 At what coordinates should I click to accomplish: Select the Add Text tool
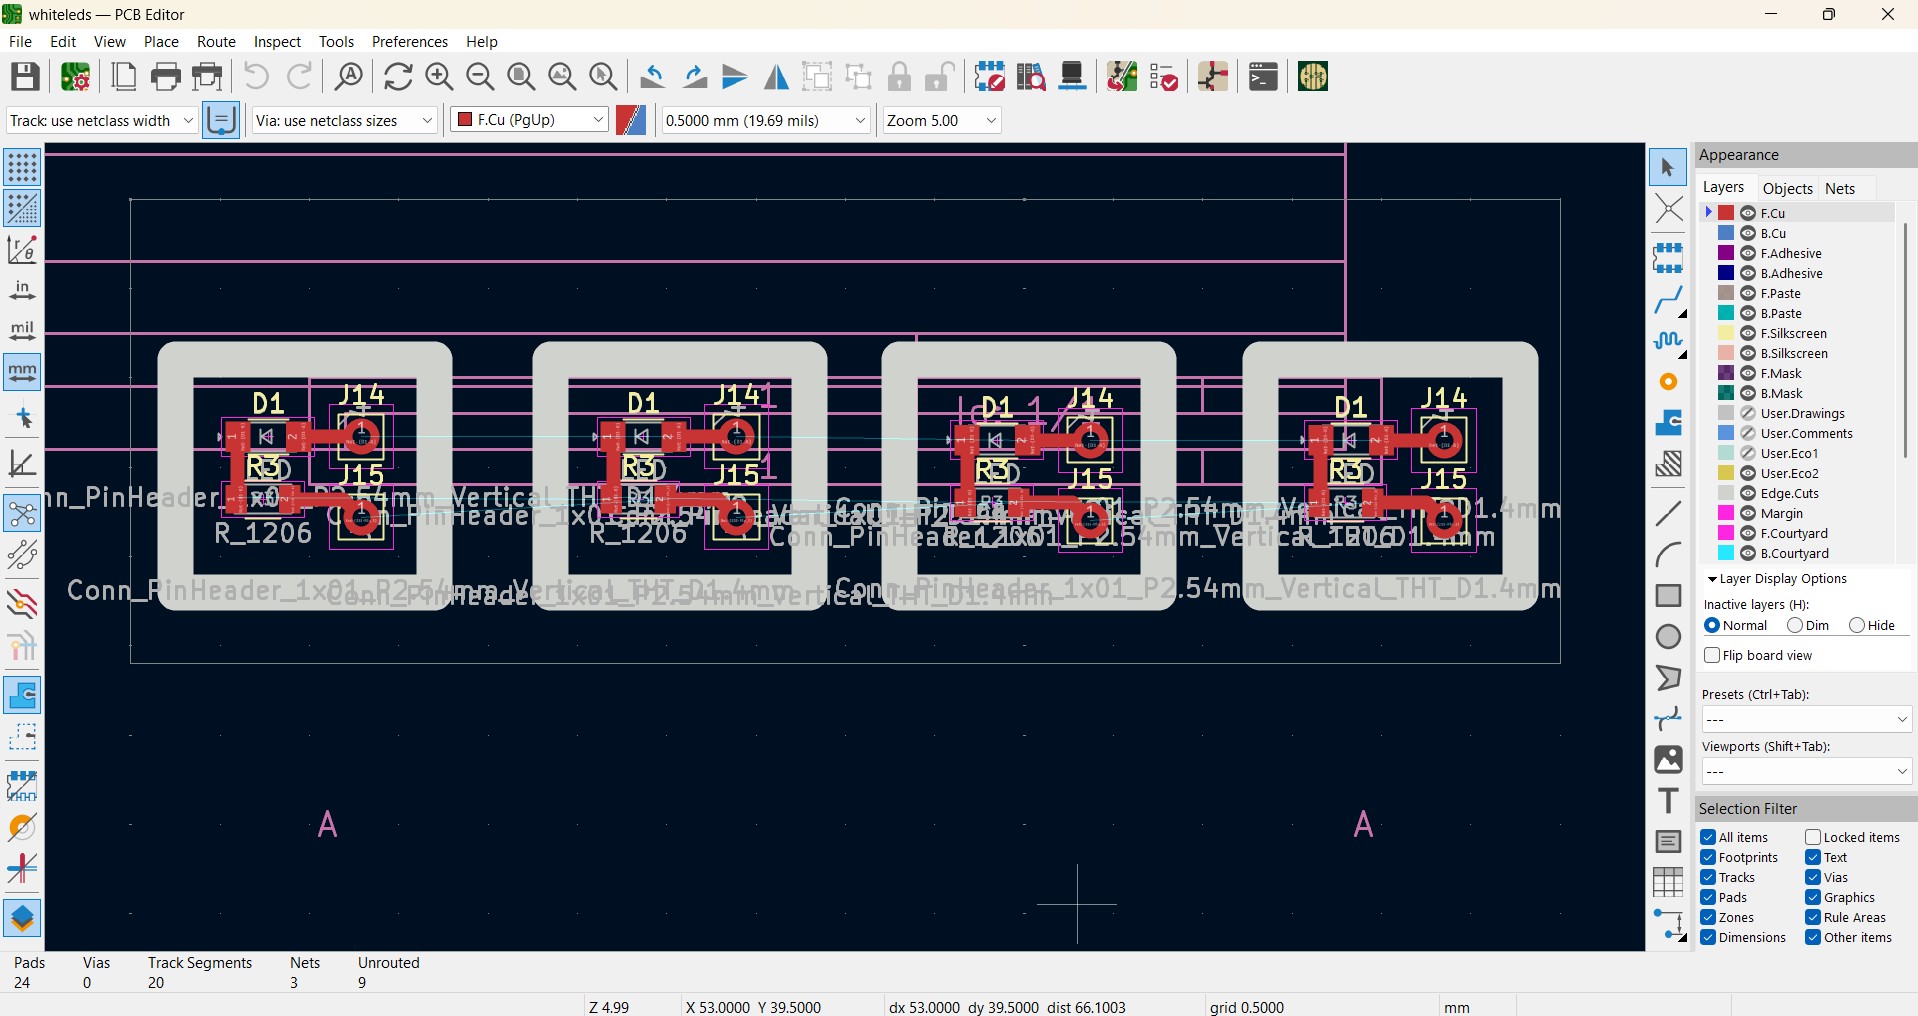click(1668, 801)
